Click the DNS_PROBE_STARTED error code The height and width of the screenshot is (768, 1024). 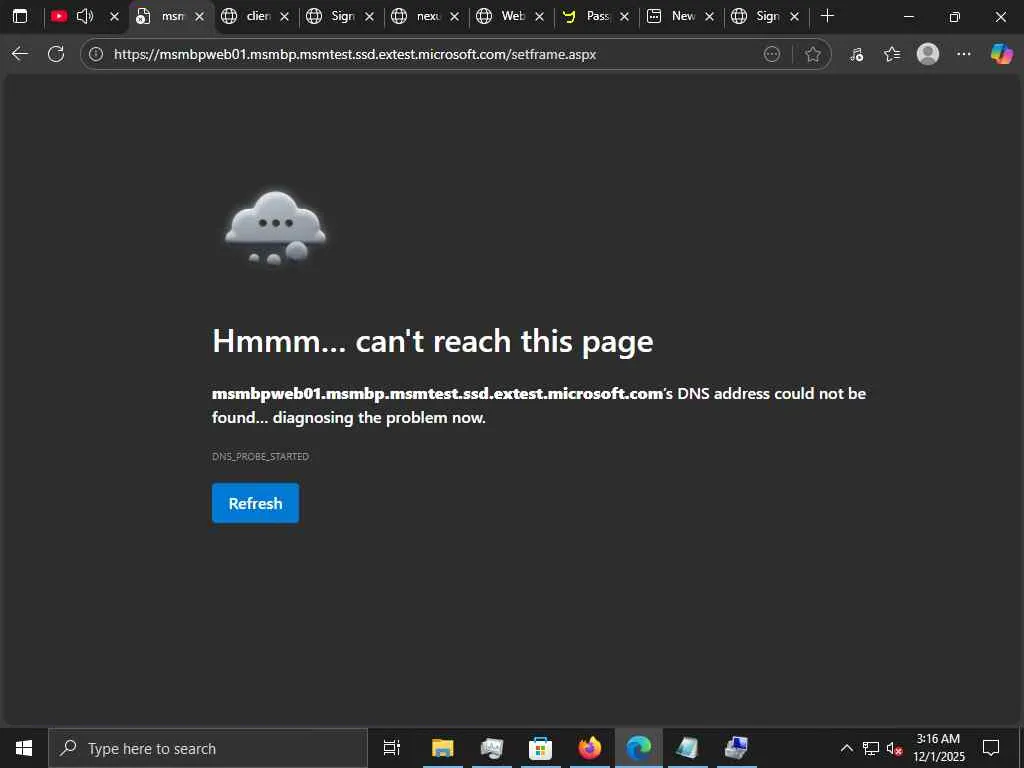[261, 456]
